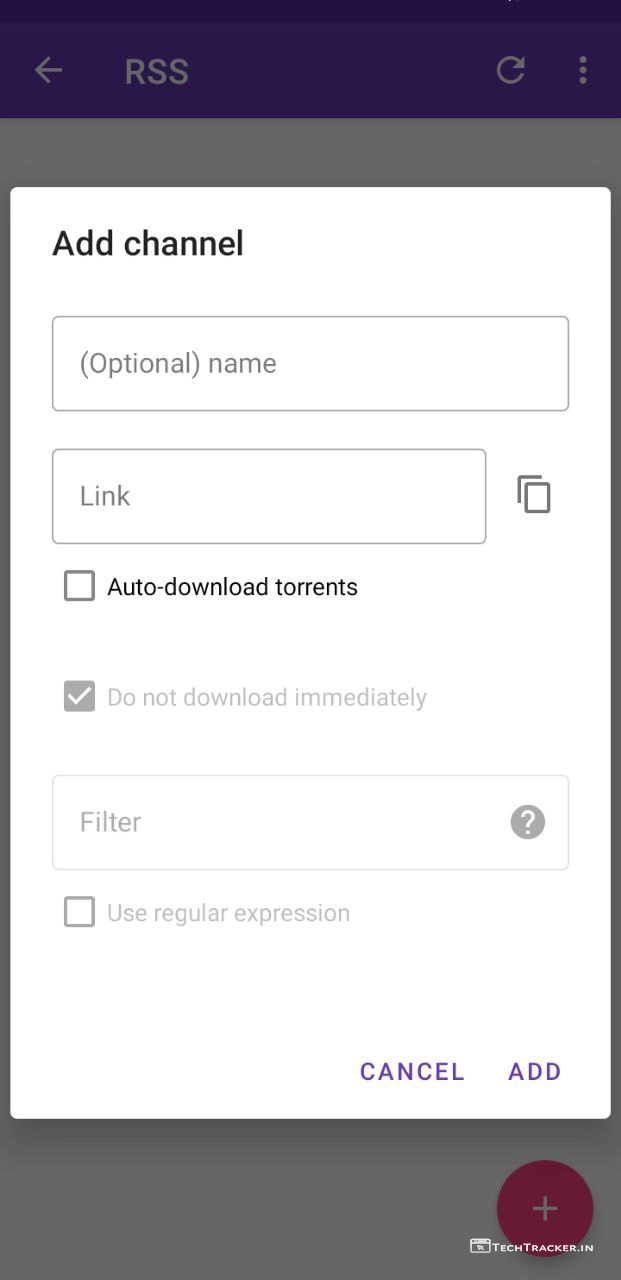Tap the Auto-download torrents label text

[232, 587]
